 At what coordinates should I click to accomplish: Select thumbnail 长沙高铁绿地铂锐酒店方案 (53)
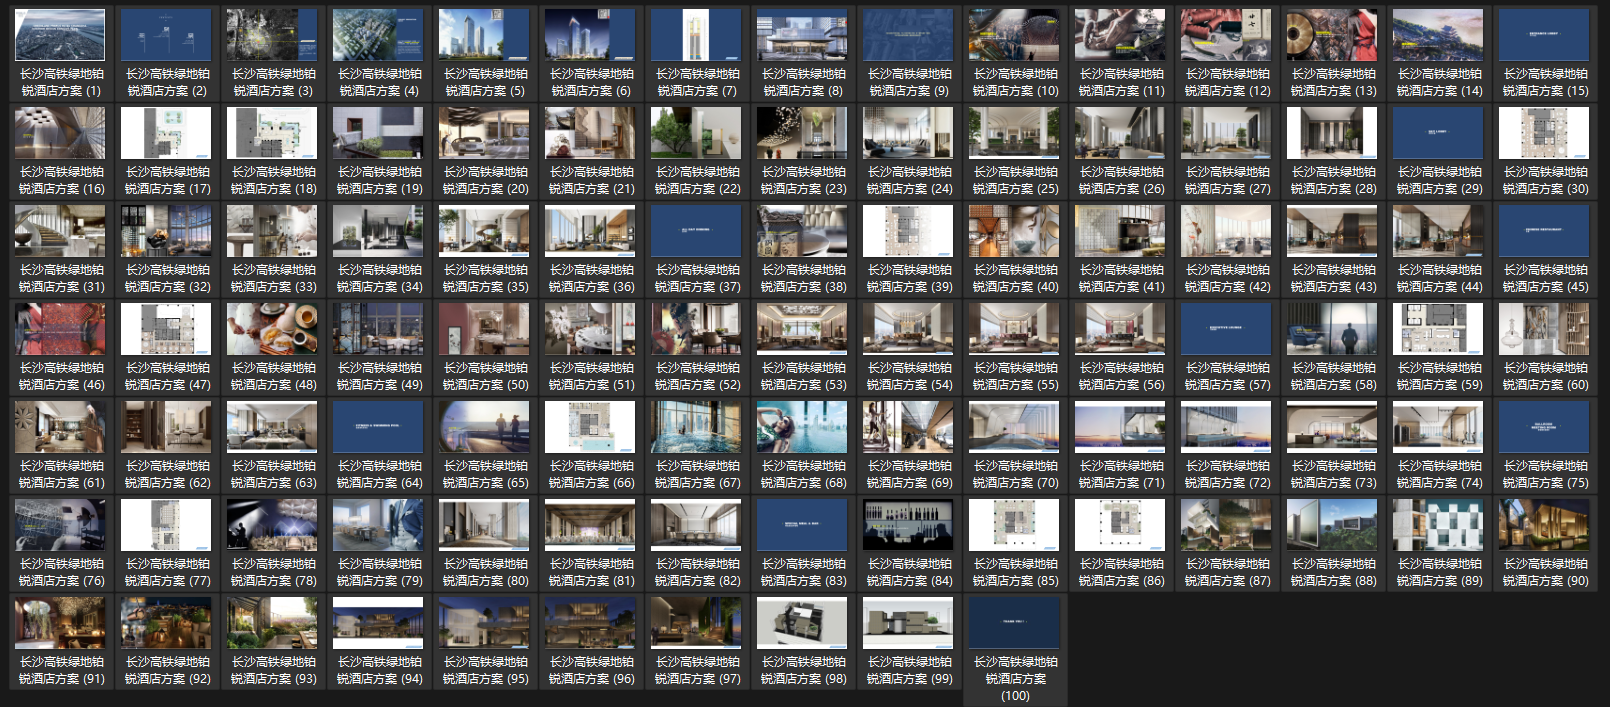coord(803,330)
